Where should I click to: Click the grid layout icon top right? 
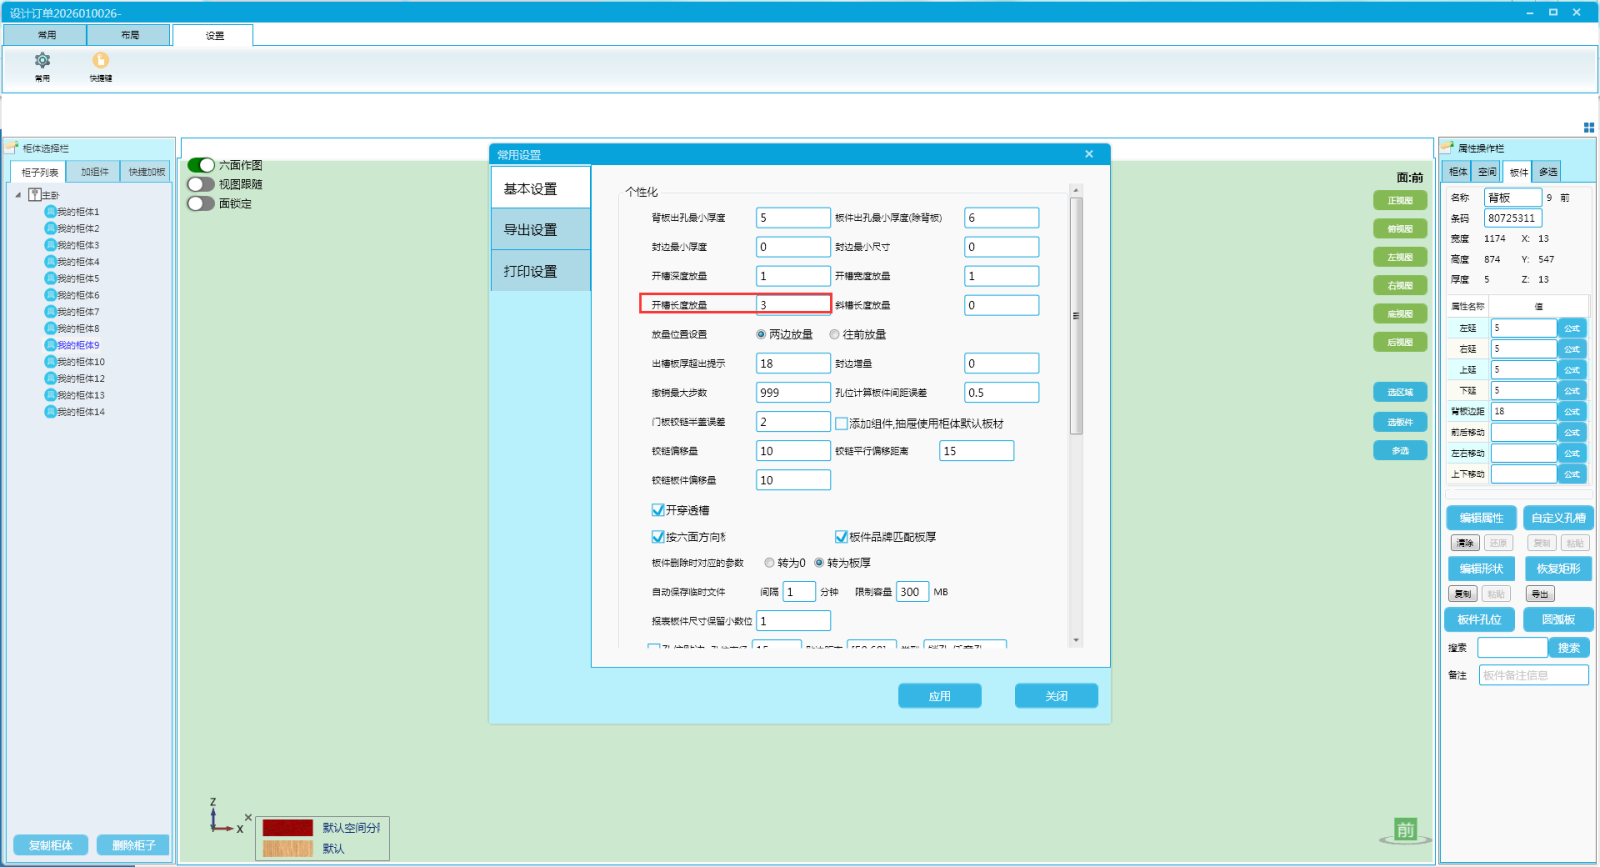point(1589,127)
